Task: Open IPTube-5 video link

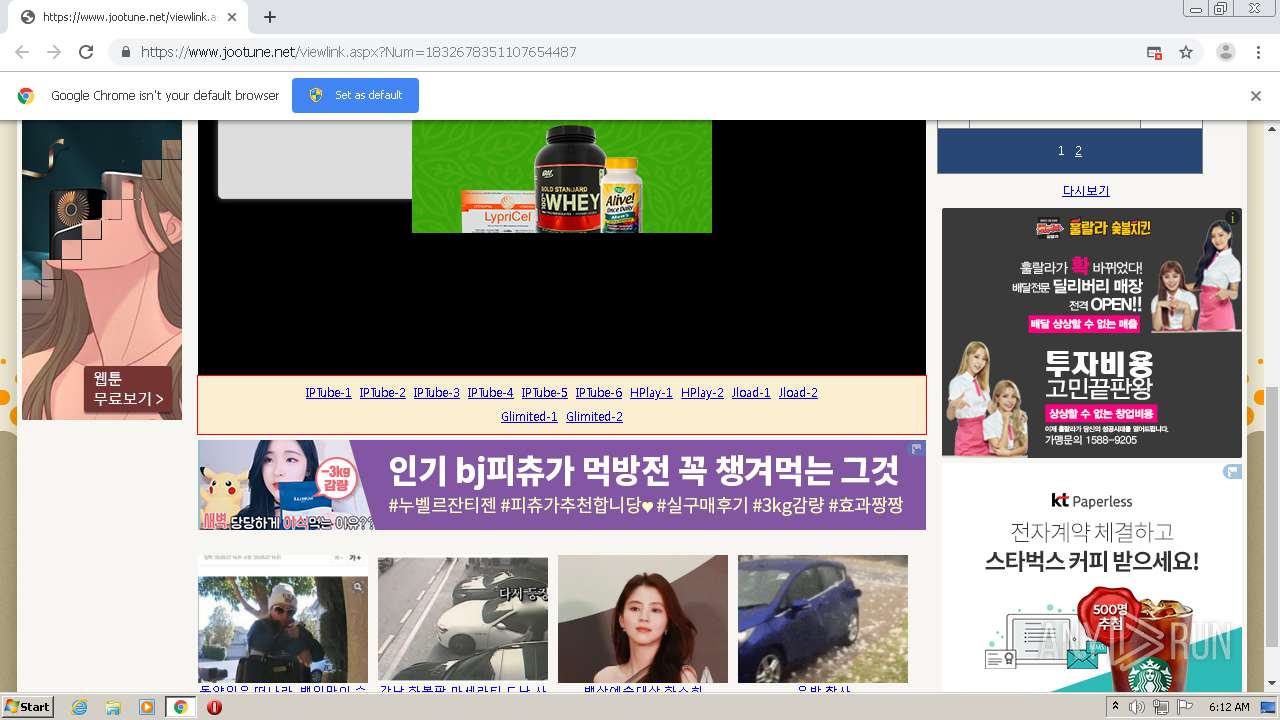Action: [x=544, y=393]
